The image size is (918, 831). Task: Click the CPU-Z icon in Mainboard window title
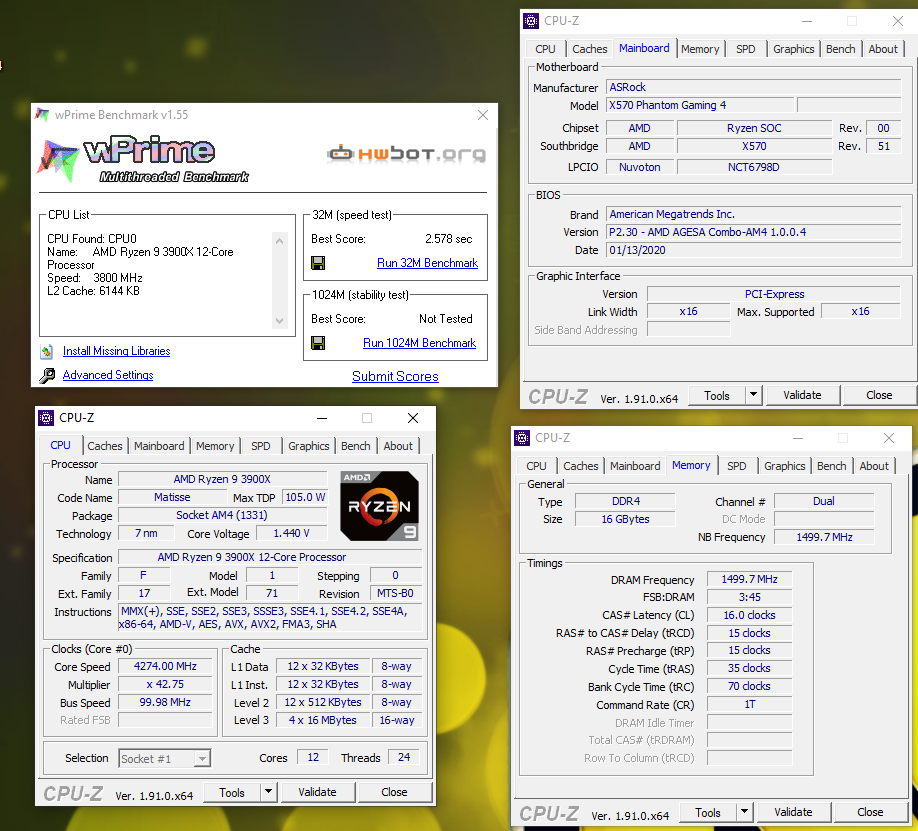(531, 21)
